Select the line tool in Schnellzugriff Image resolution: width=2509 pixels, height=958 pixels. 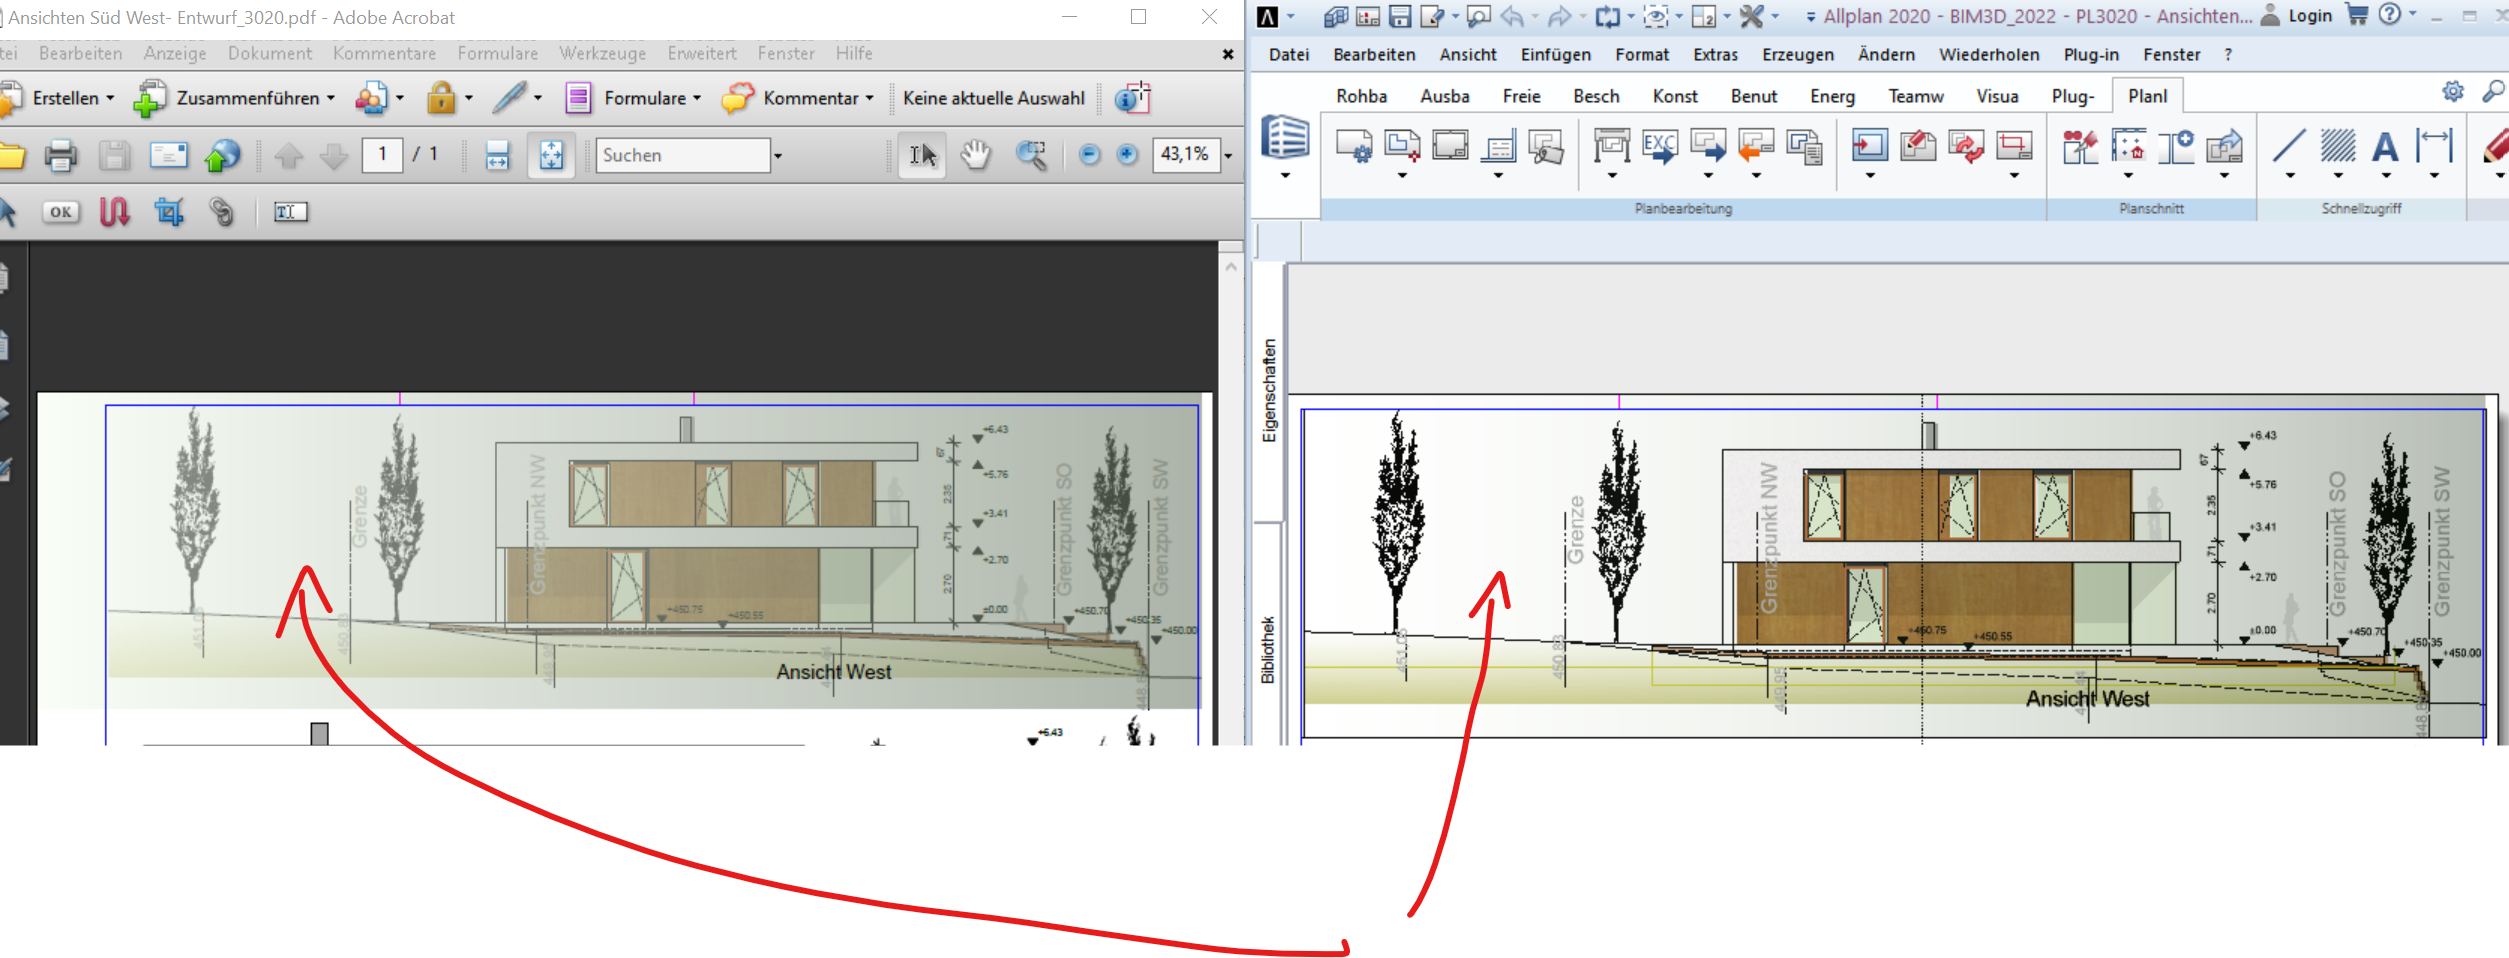pos(2289,147)
